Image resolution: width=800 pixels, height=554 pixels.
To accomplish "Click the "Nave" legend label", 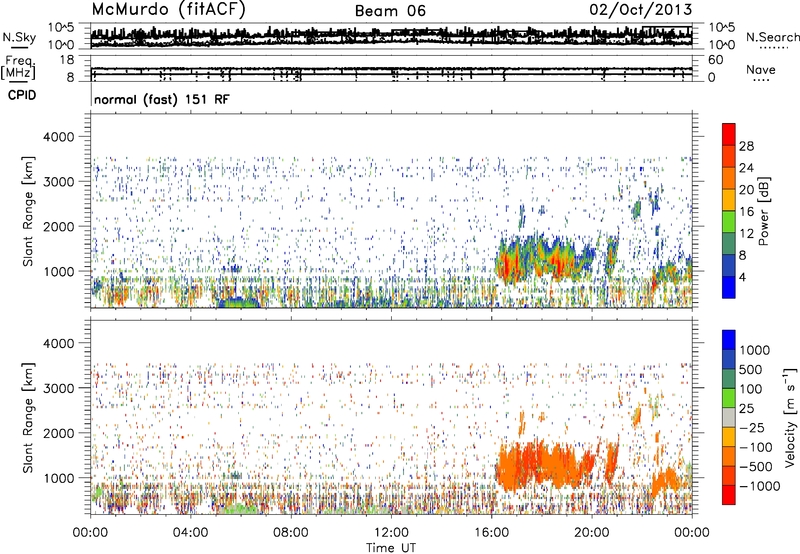I will 761,69.
